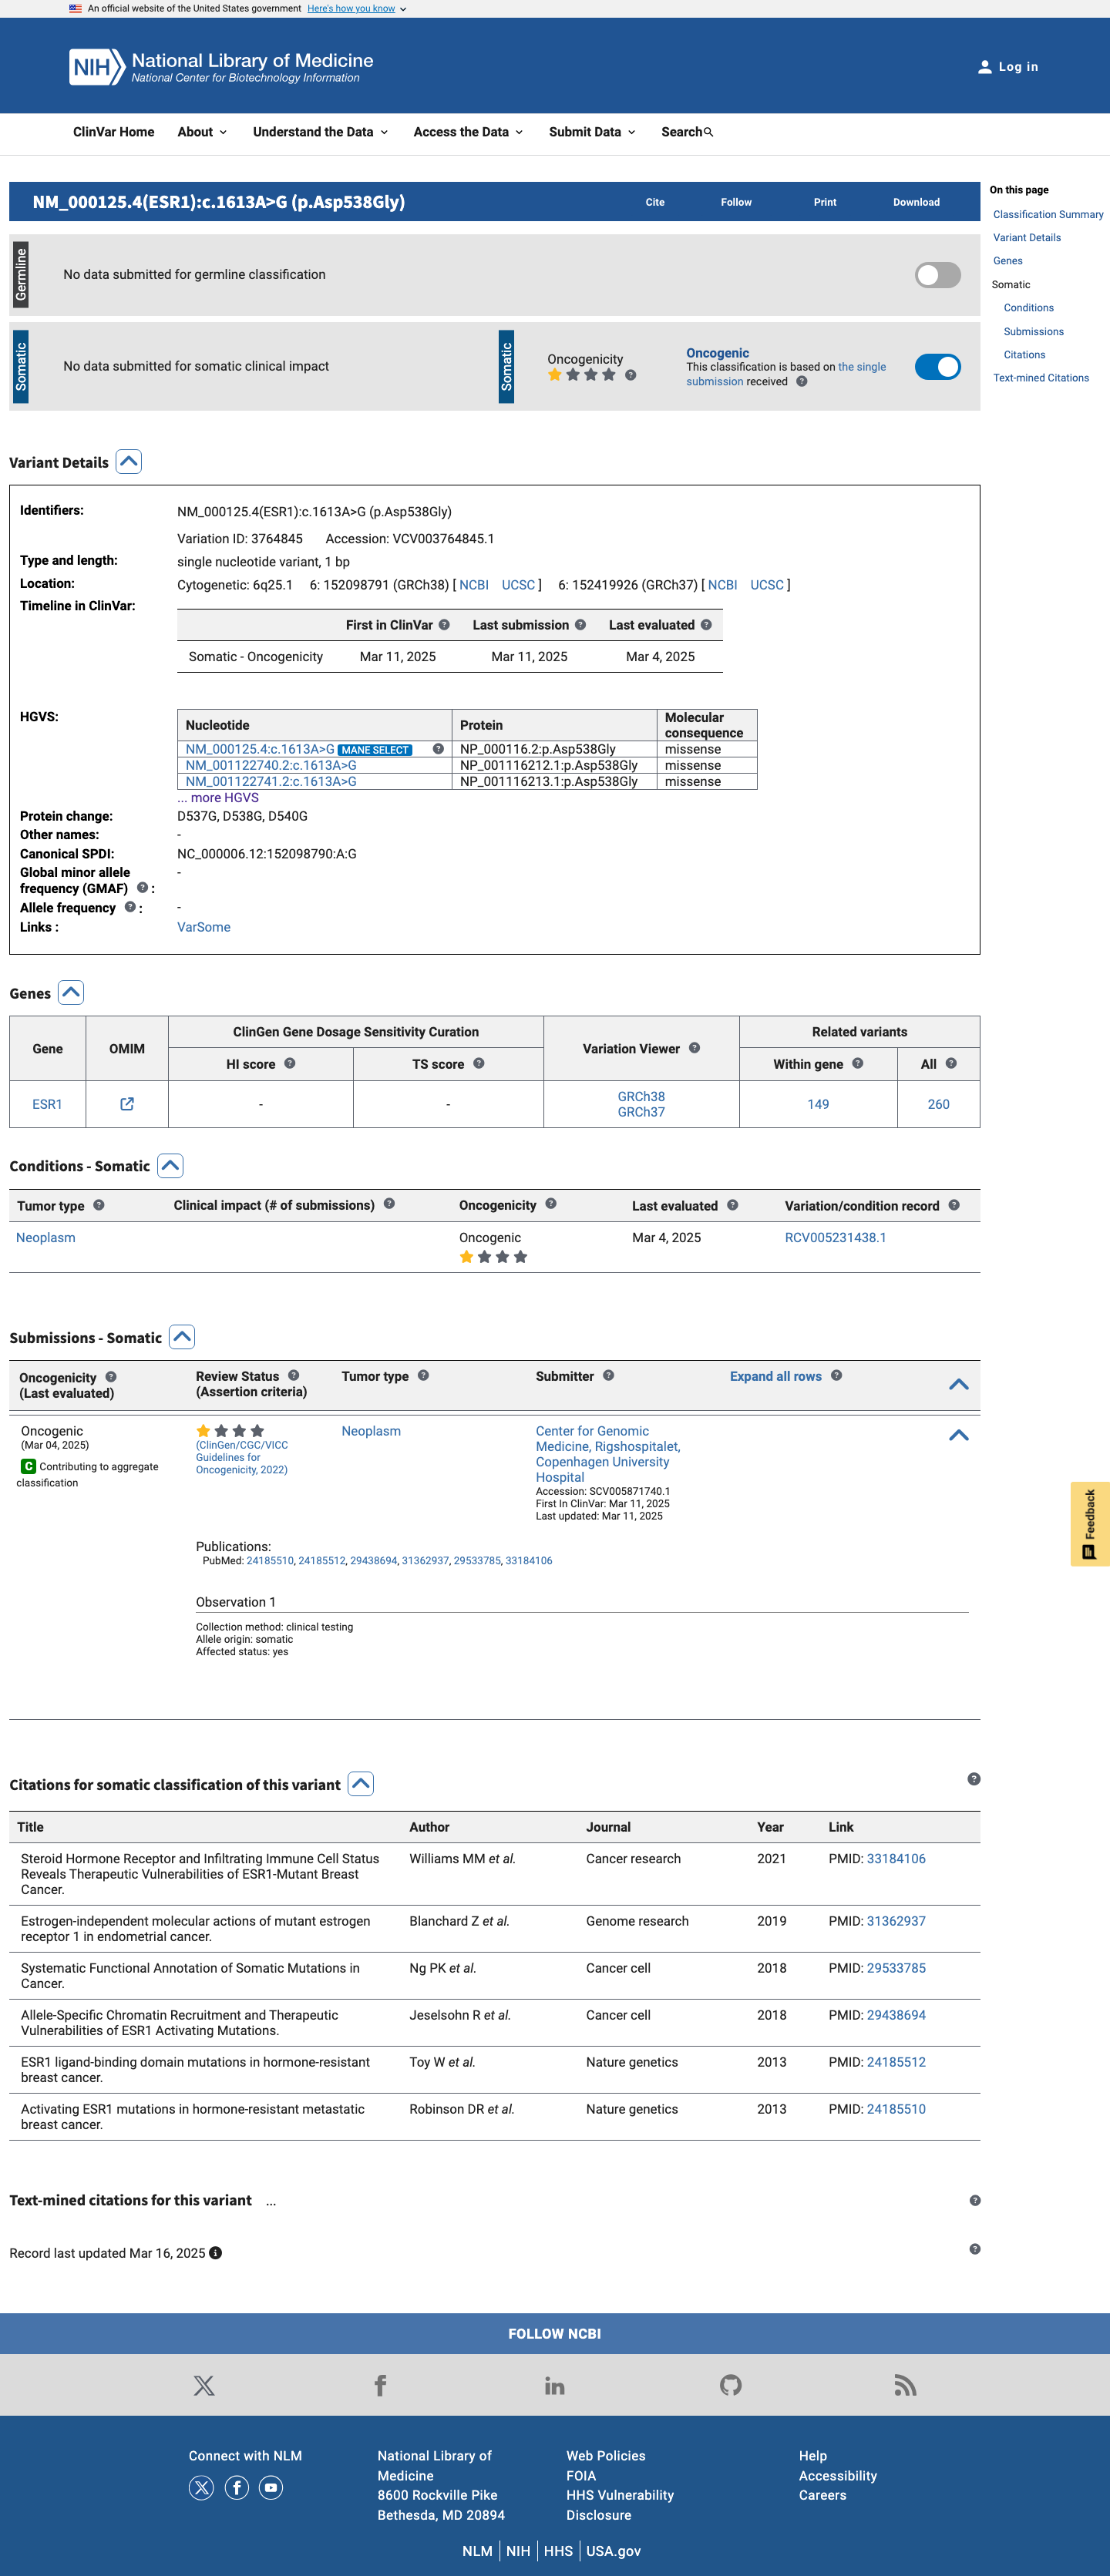Open the '... more HGVS' link
Image resolution: width=1110 pixels, height=2576 pixels.
[x=218, y=798]
